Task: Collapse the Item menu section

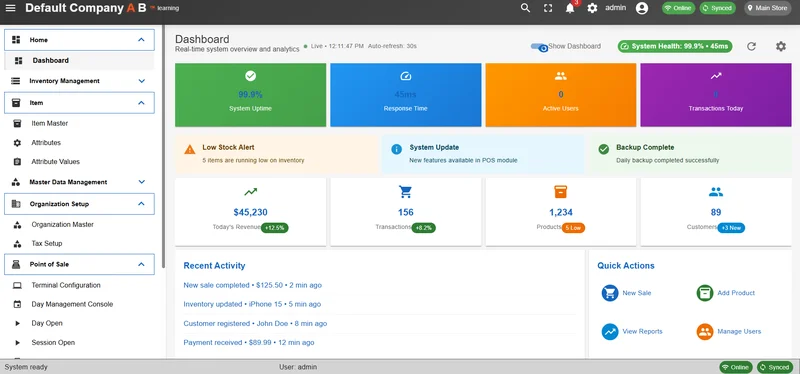Action: tap(79, 103)
